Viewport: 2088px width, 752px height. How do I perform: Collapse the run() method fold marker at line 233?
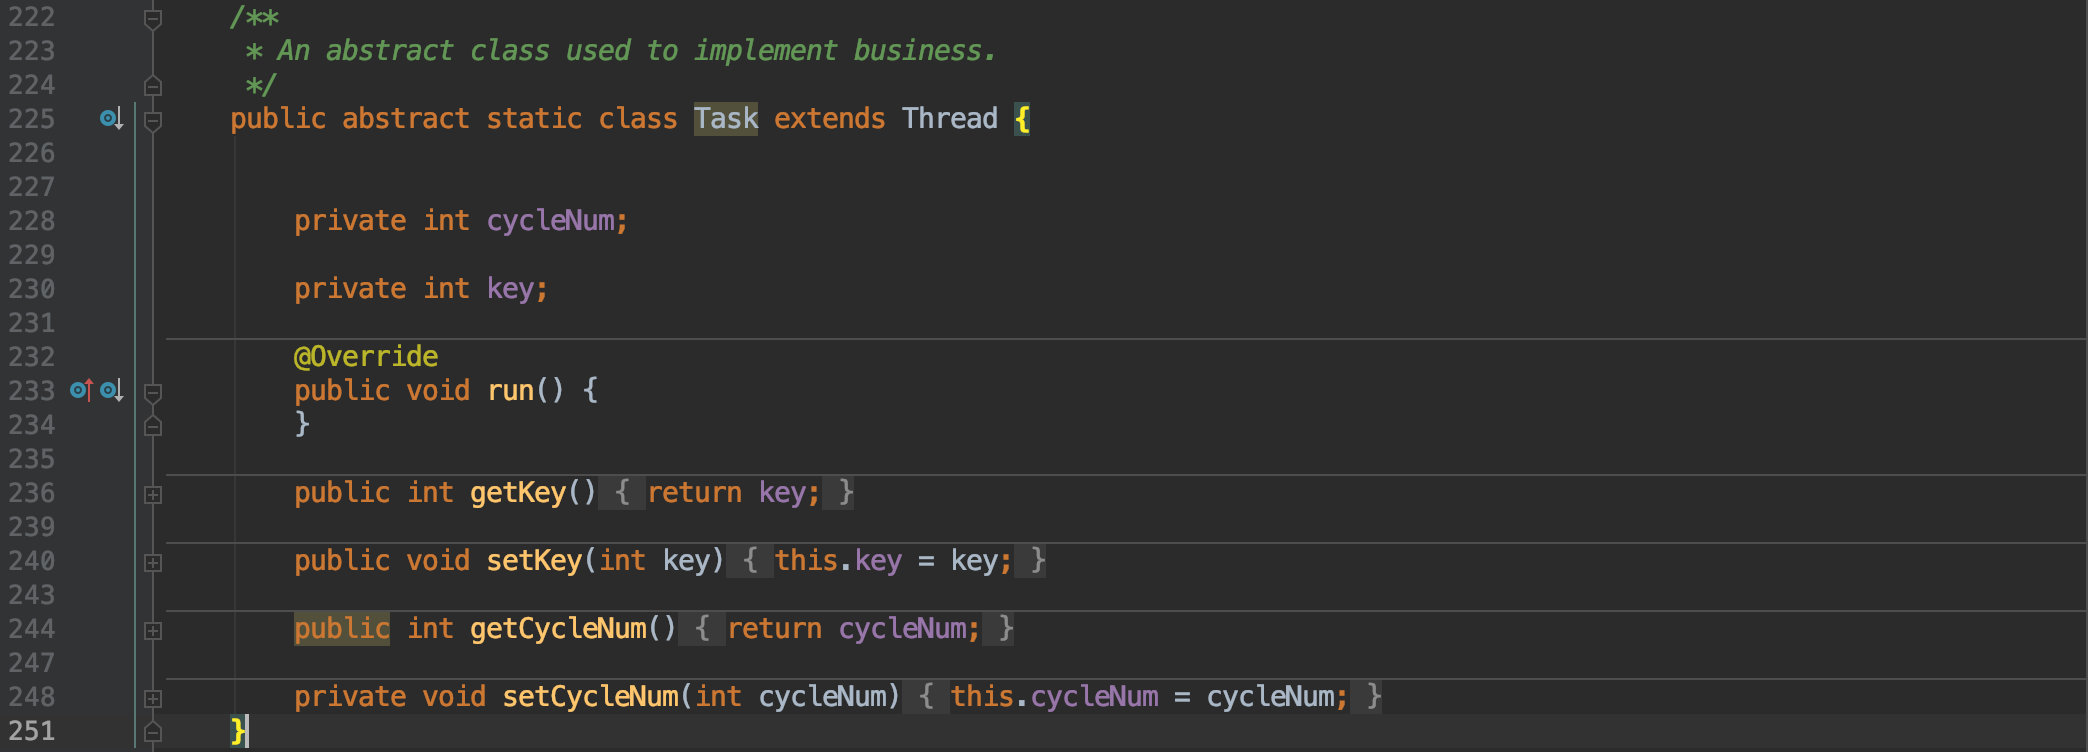point(153,393)
